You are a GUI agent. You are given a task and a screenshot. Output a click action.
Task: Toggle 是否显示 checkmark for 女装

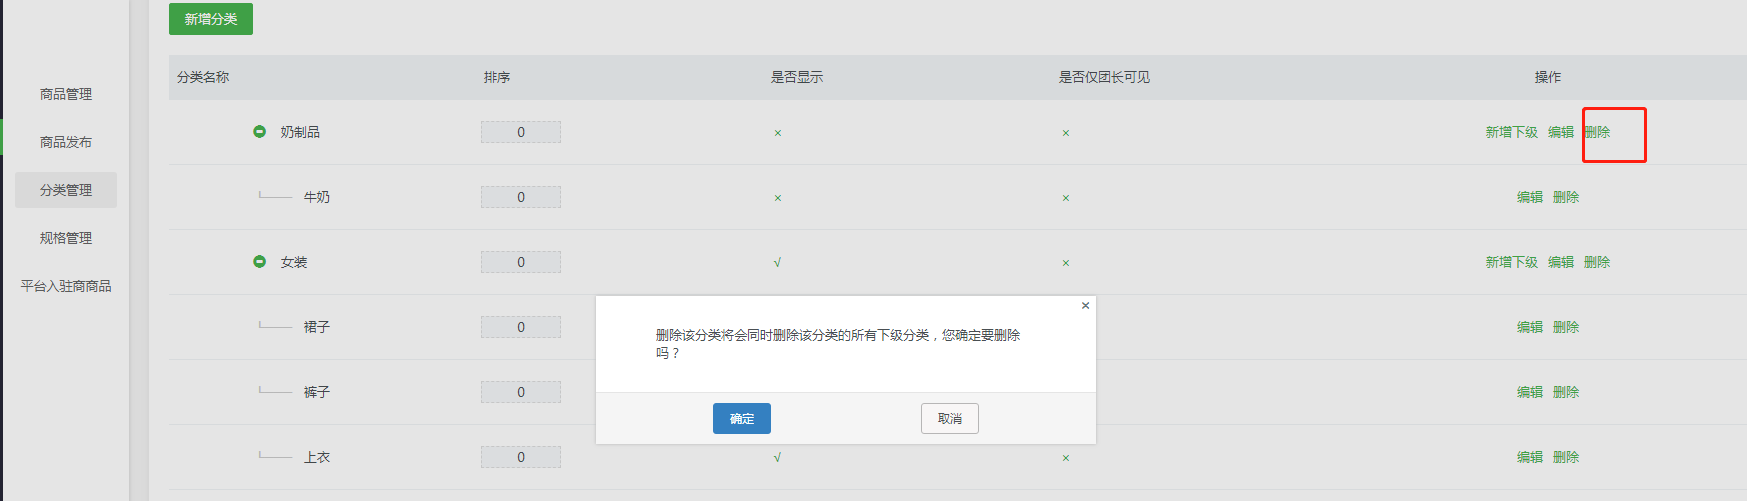(x=777, y=263)
